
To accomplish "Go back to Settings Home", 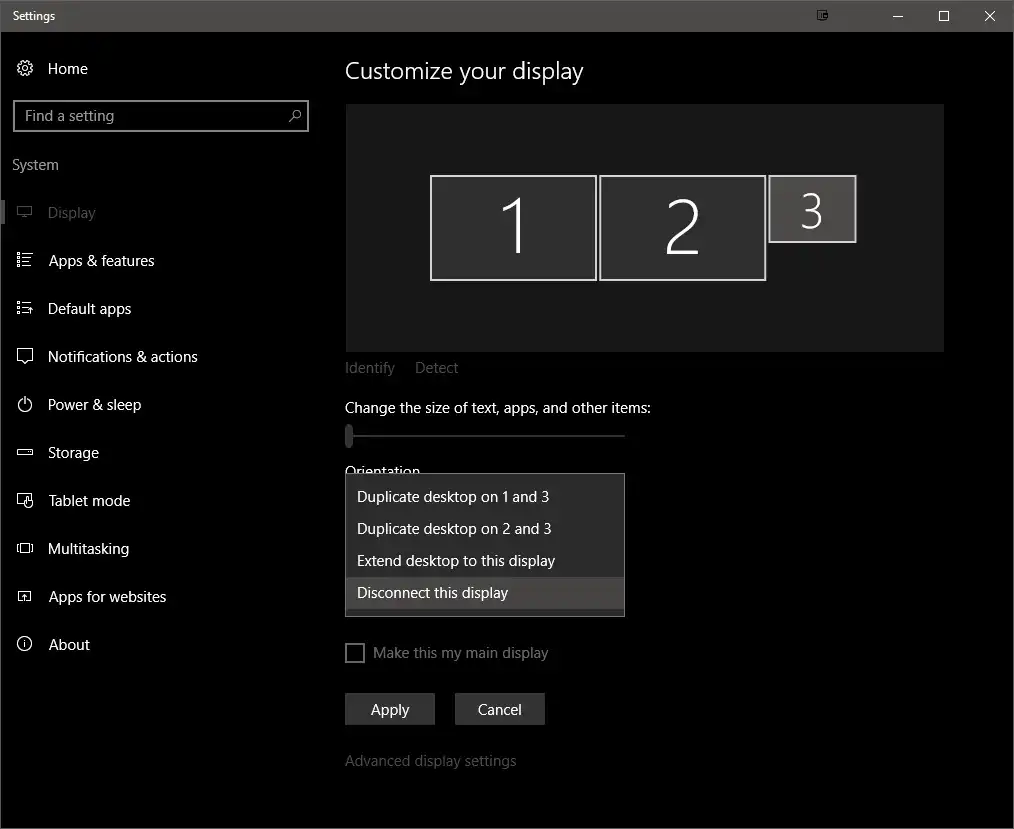I will click(x=67, y=68).
